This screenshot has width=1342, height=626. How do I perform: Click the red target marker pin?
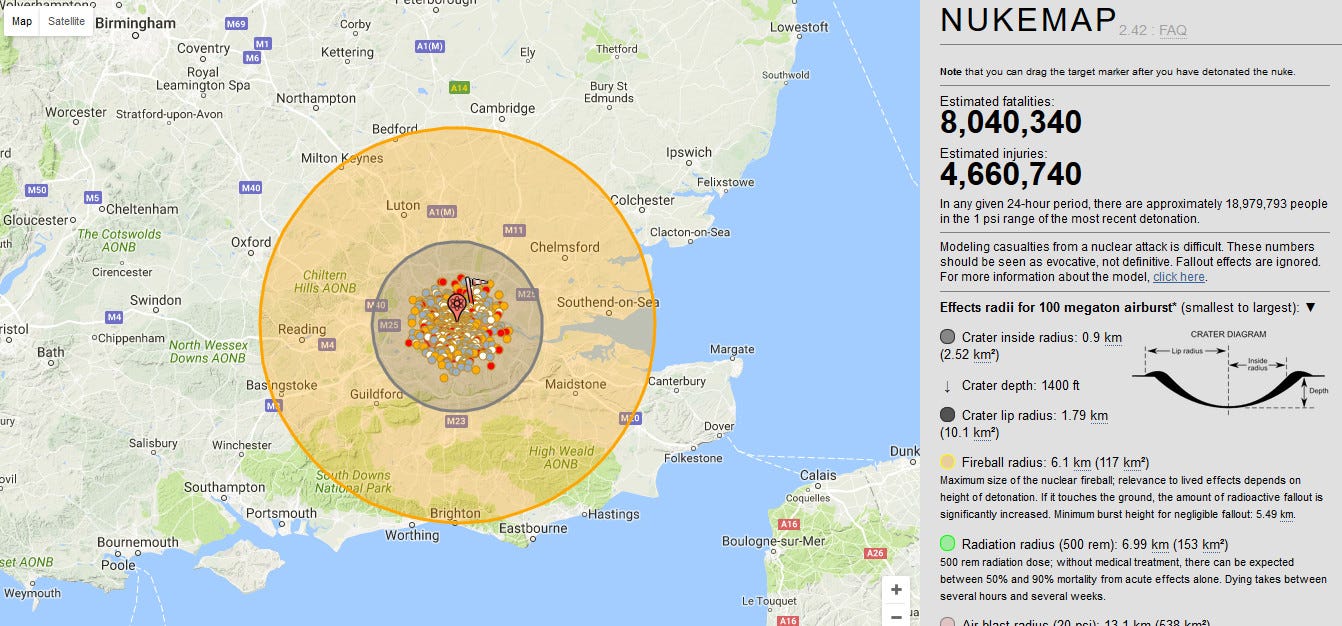click(457, 306)
